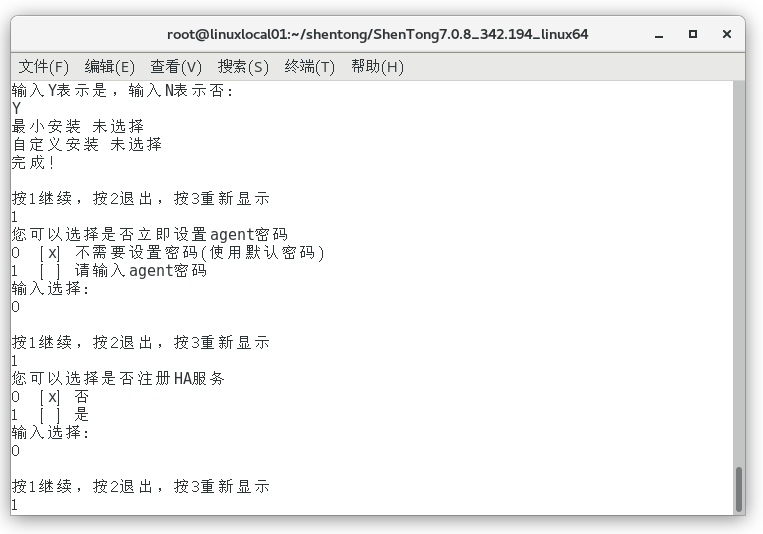The width and height of the screenshot is (763, 534).
Task: Click the vertical scrollbar thumb
Action: click(739, 488)
